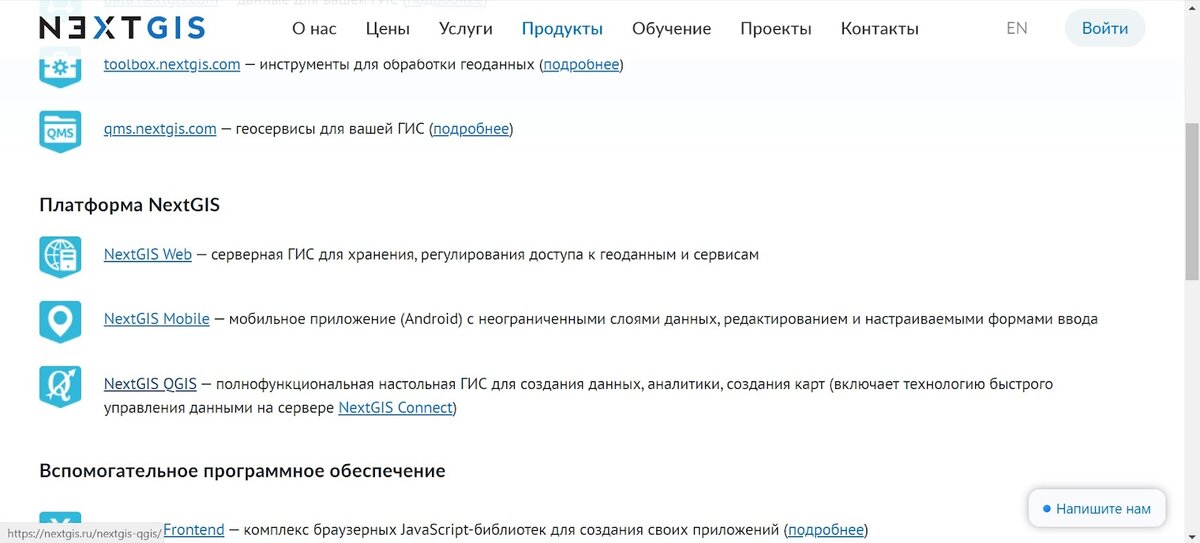Click the NextGIS QGIS icon
This screenshot has width=1200, height=543.
coord(60,386)
